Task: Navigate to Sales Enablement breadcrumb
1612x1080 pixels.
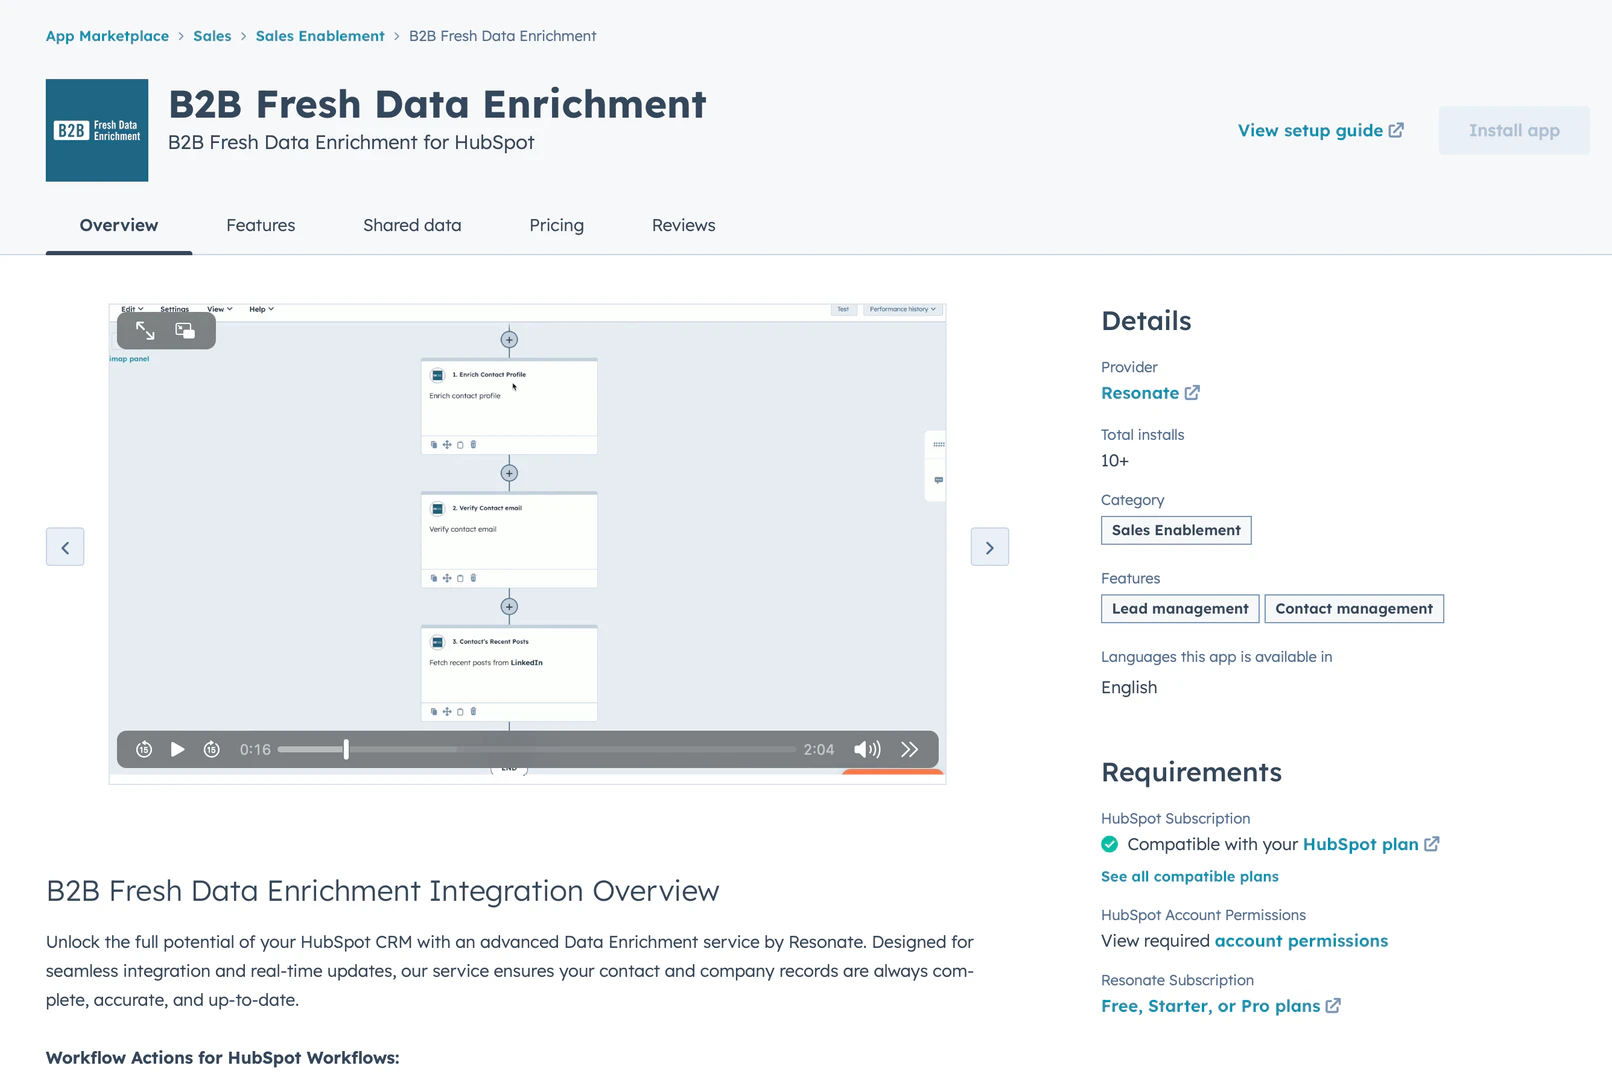Action: pos(320,35)
